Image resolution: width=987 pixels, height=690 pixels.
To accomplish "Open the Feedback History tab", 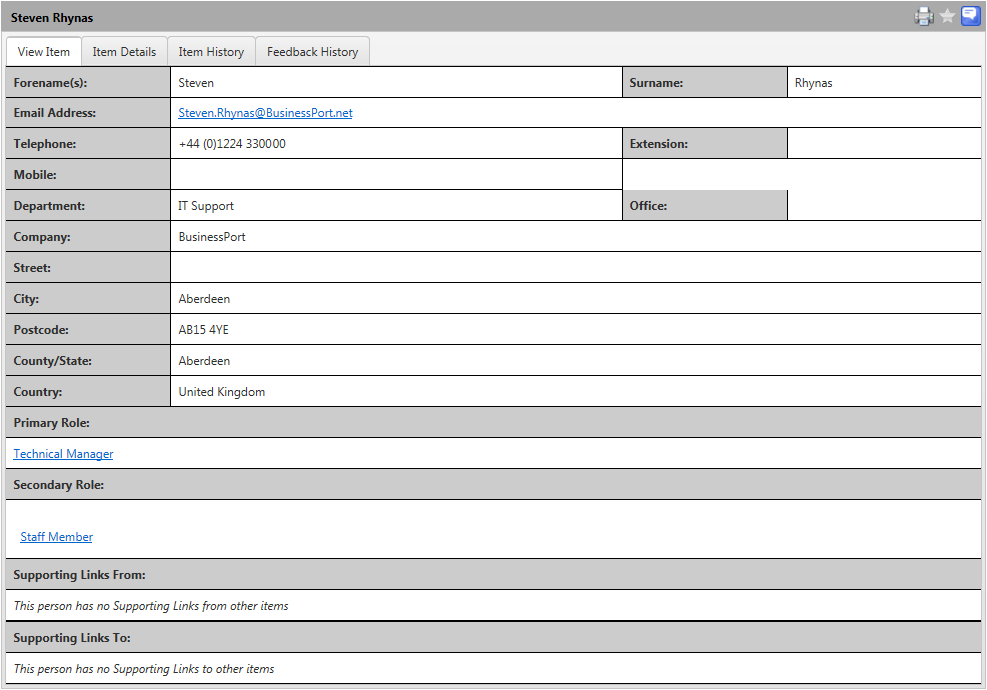I will (x=312, y=52).
